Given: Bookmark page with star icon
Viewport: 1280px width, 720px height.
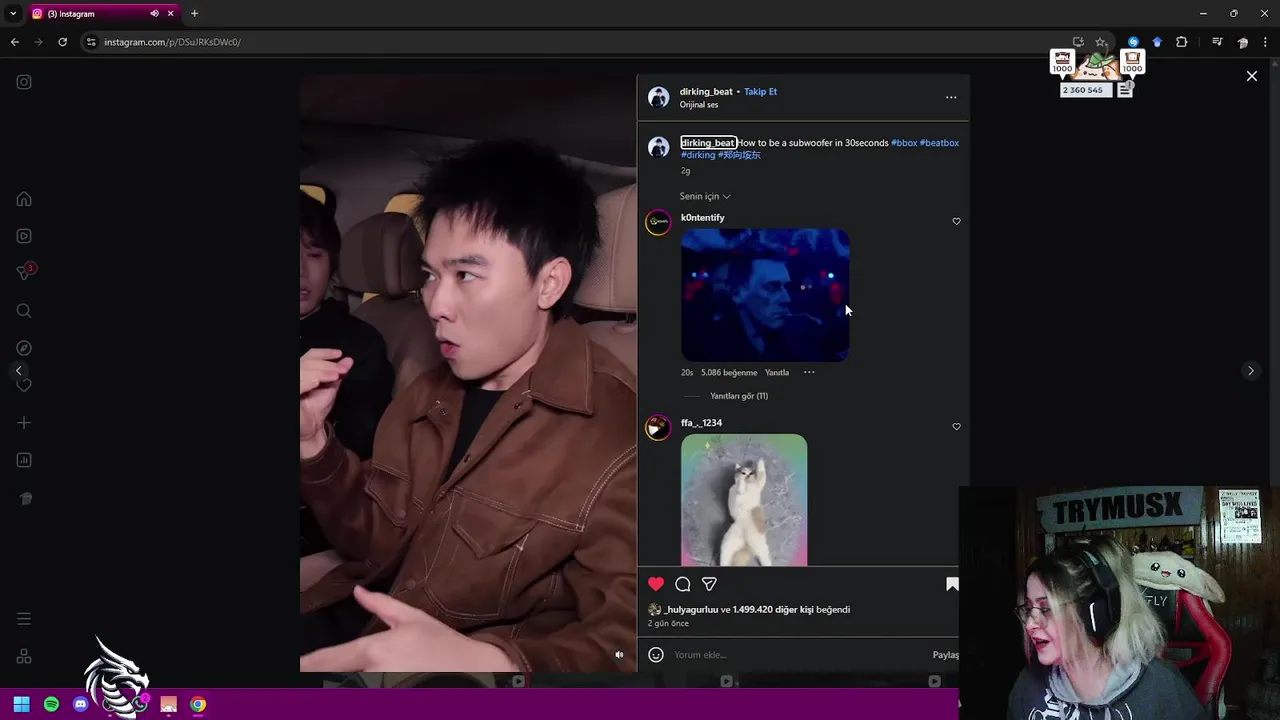Looking at the screenshot, I should pyautogui.click(x=1101, y=42).
